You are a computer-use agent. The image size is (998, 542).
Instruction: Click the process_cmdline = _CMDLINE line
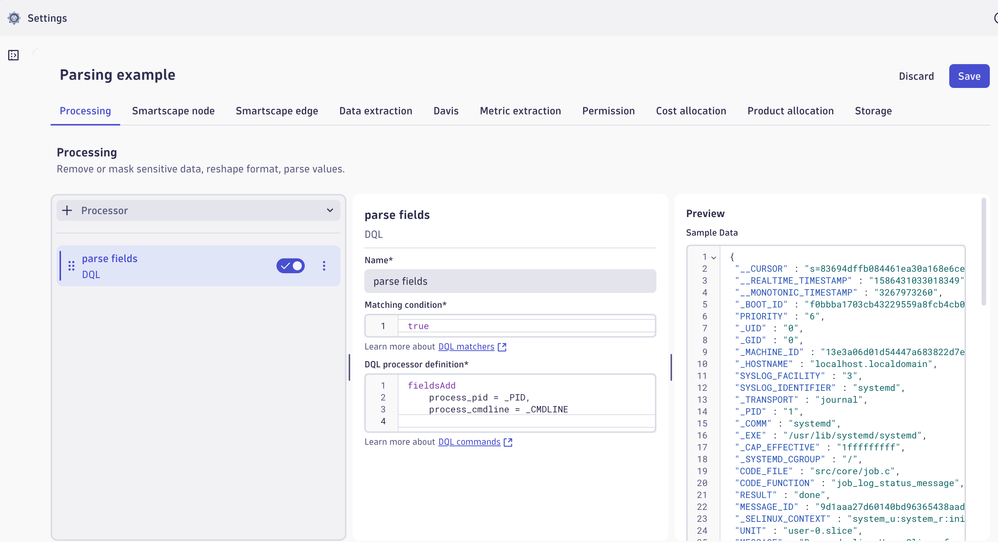click(498, 410)
